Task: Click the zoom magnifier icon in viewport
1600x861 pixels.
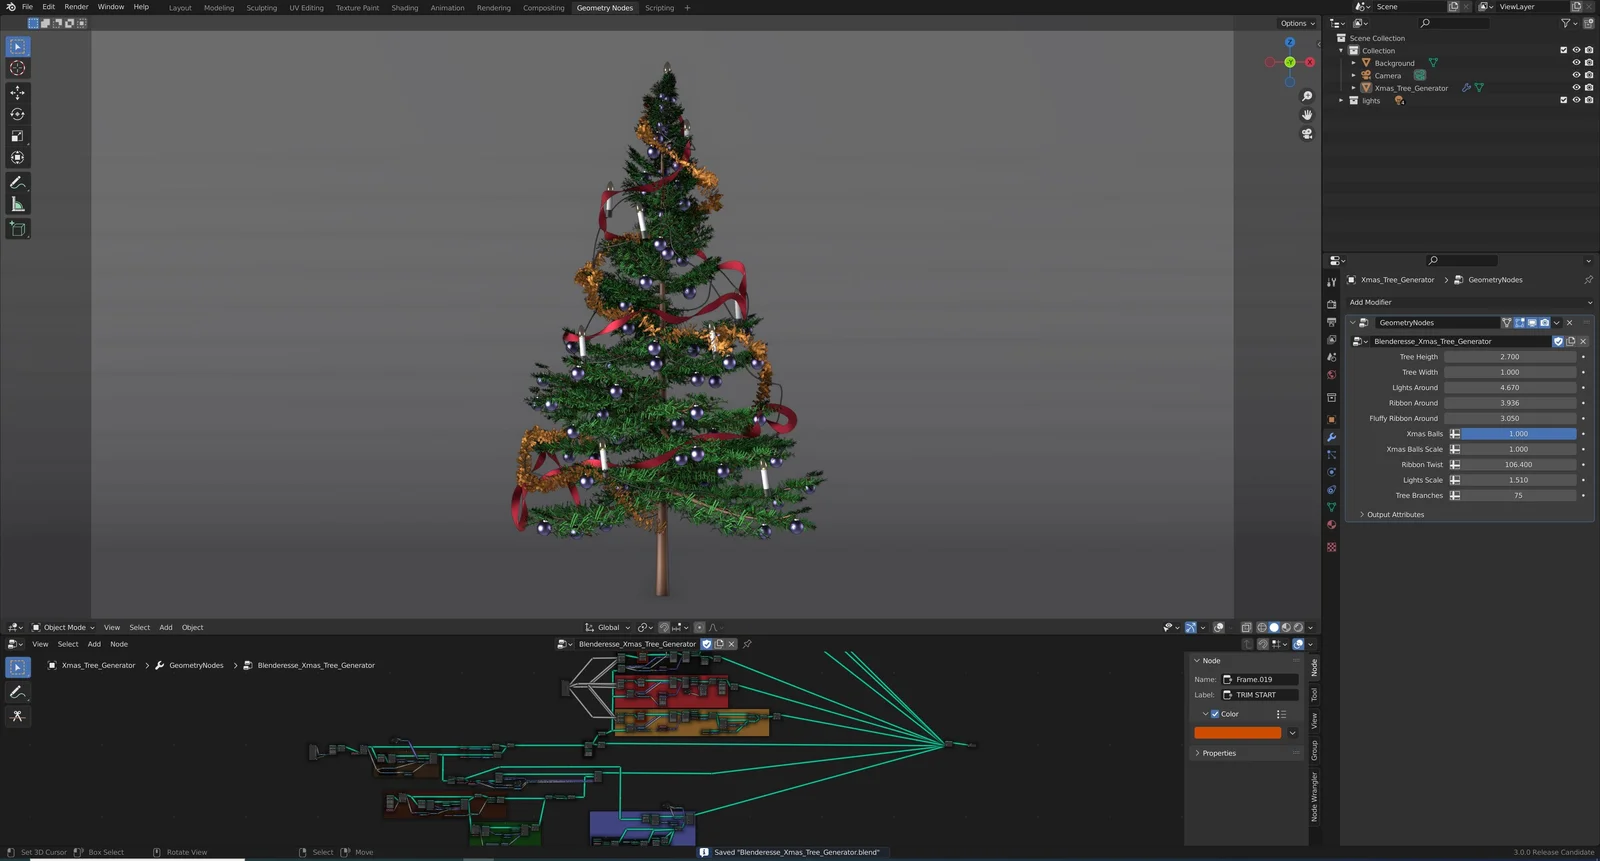Action: coord(1306,97)
